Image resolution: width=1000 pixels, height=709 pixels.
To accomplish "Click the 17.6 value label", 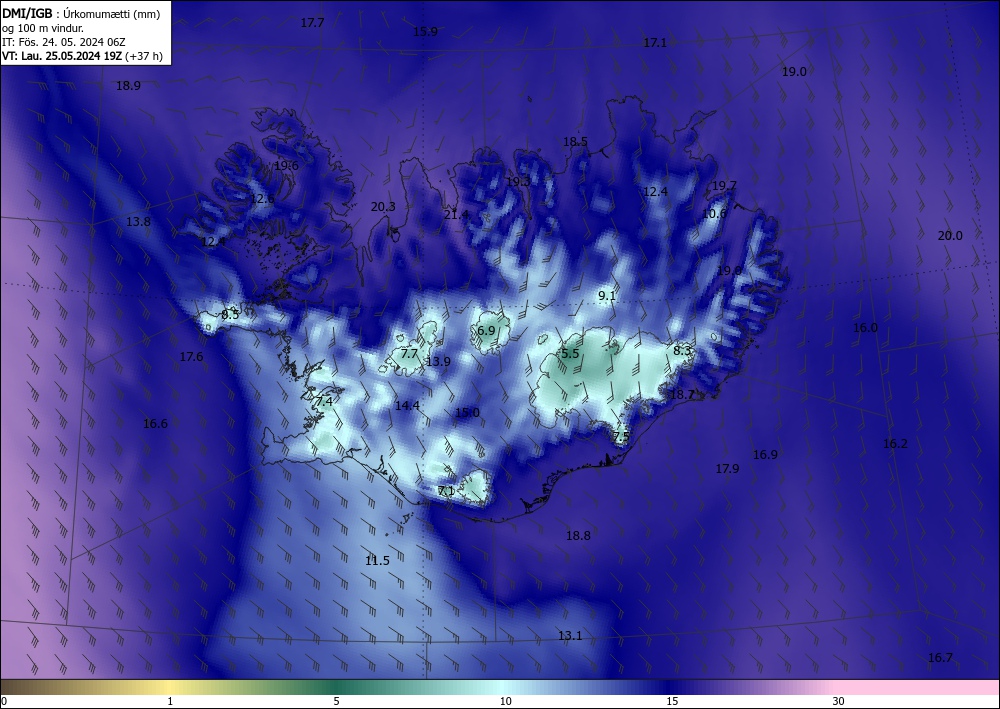I will [191, 357].
